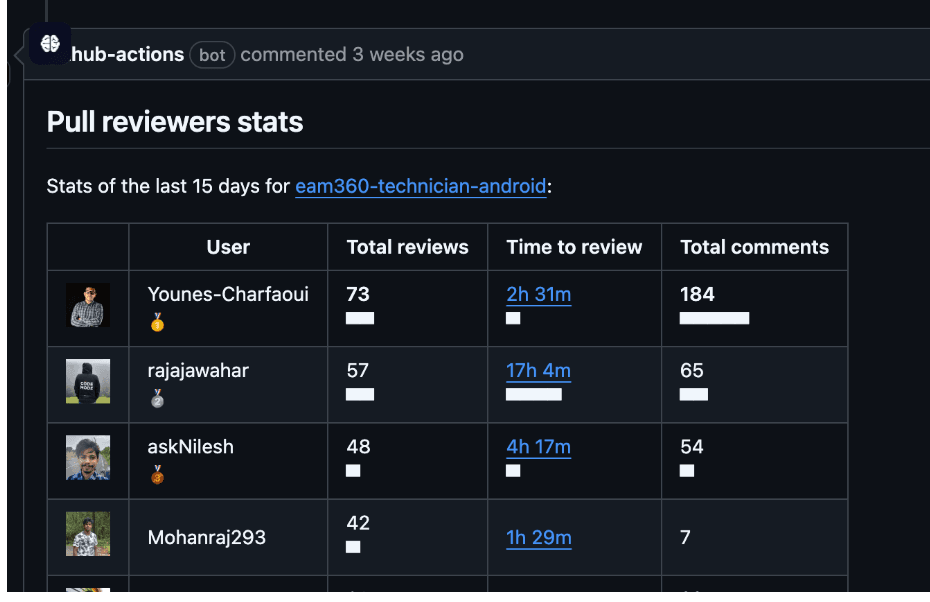
Task: Click the bronze medal icon under askNilesh
Action: (157, 474)
